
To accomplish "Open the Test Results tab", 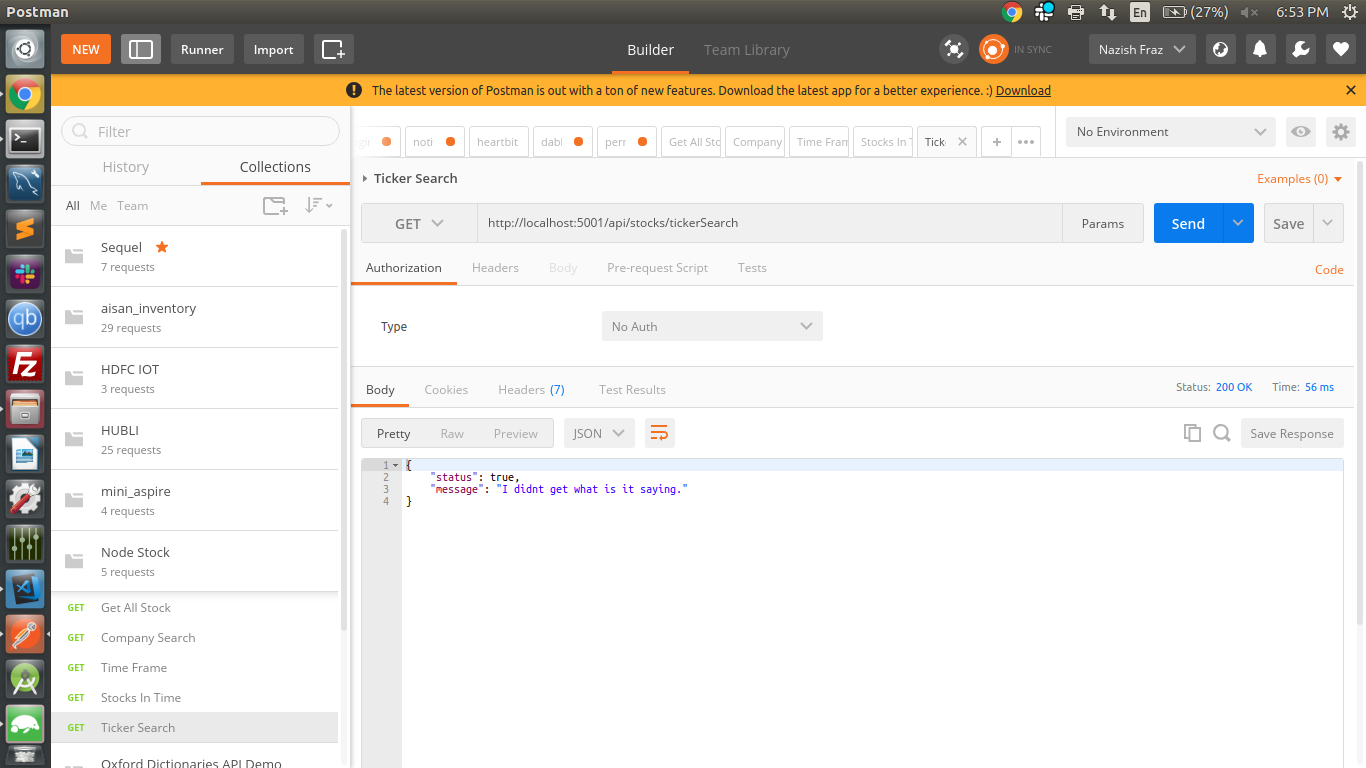I will (x=632, y=390).
